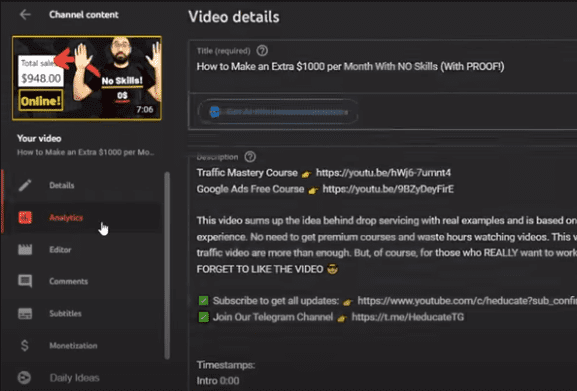Click the video thumbnail showing 7:06
577x391 pixels.
[87, 78]
